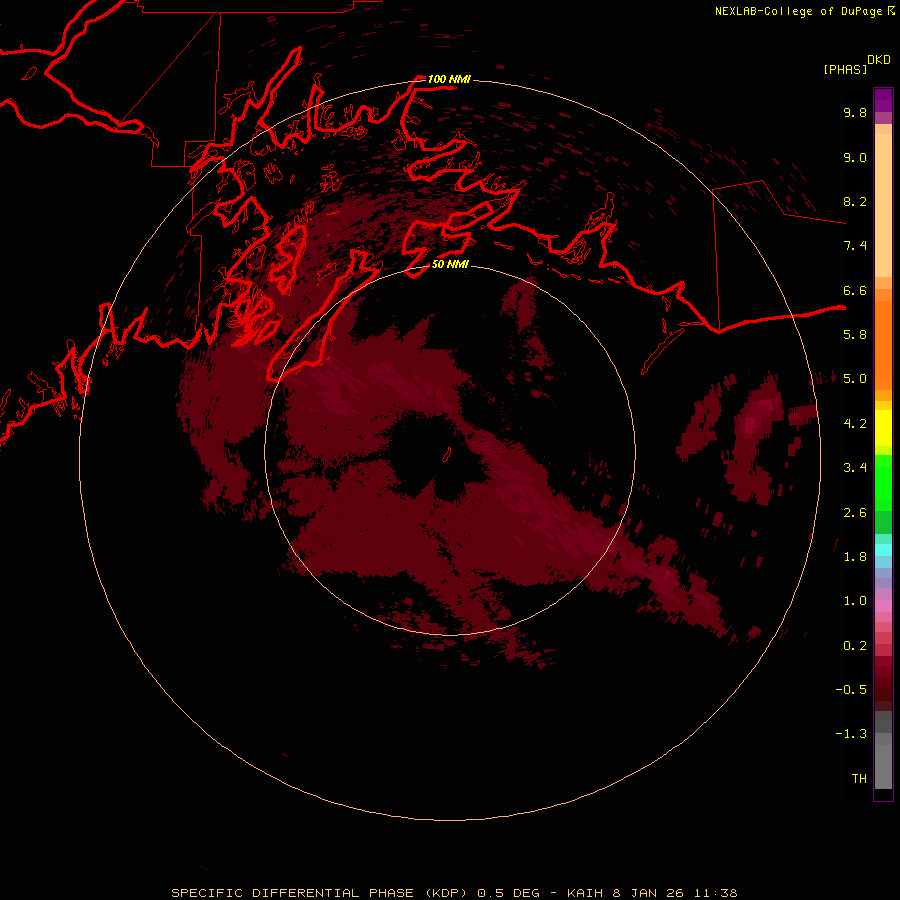Click the small red island outline at radar center
This screenshot has height=900, width=900.
point(447,454)
